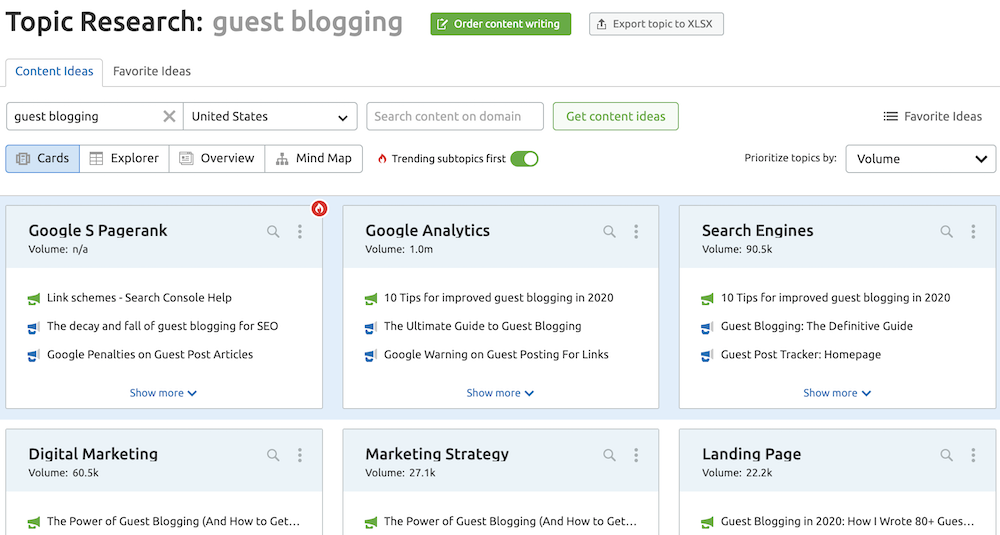Click the trending fire badge on Google S Pagerank card
This screenshot has height=535, width=1000.
319,209
